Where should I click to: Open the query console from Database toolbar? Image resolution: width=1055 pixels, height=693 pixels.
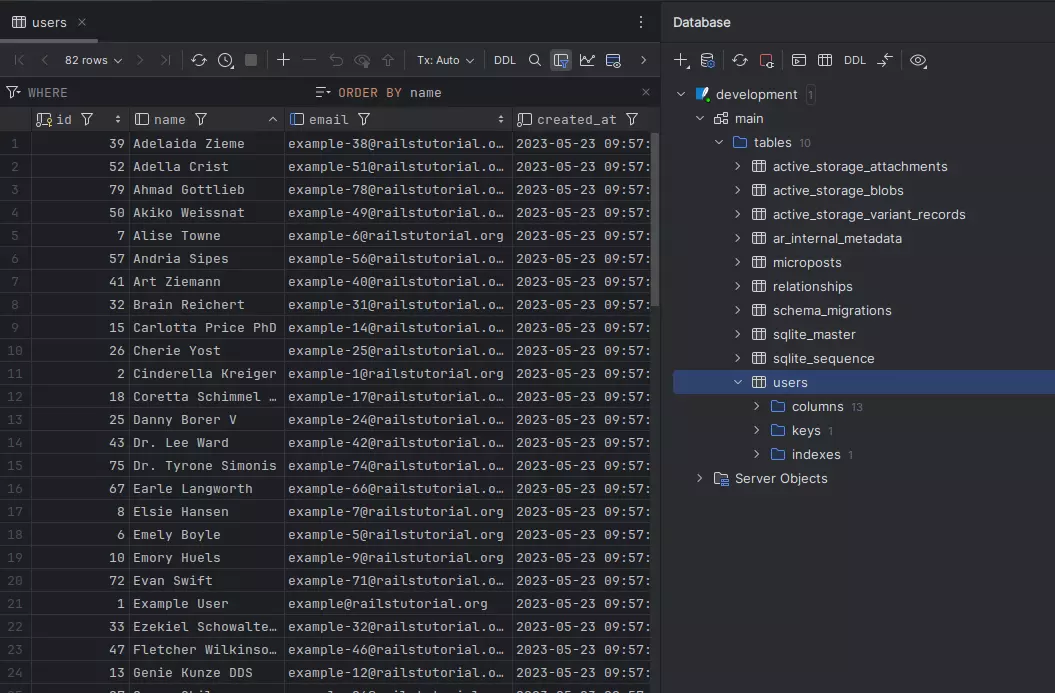[x=799, y=60]
